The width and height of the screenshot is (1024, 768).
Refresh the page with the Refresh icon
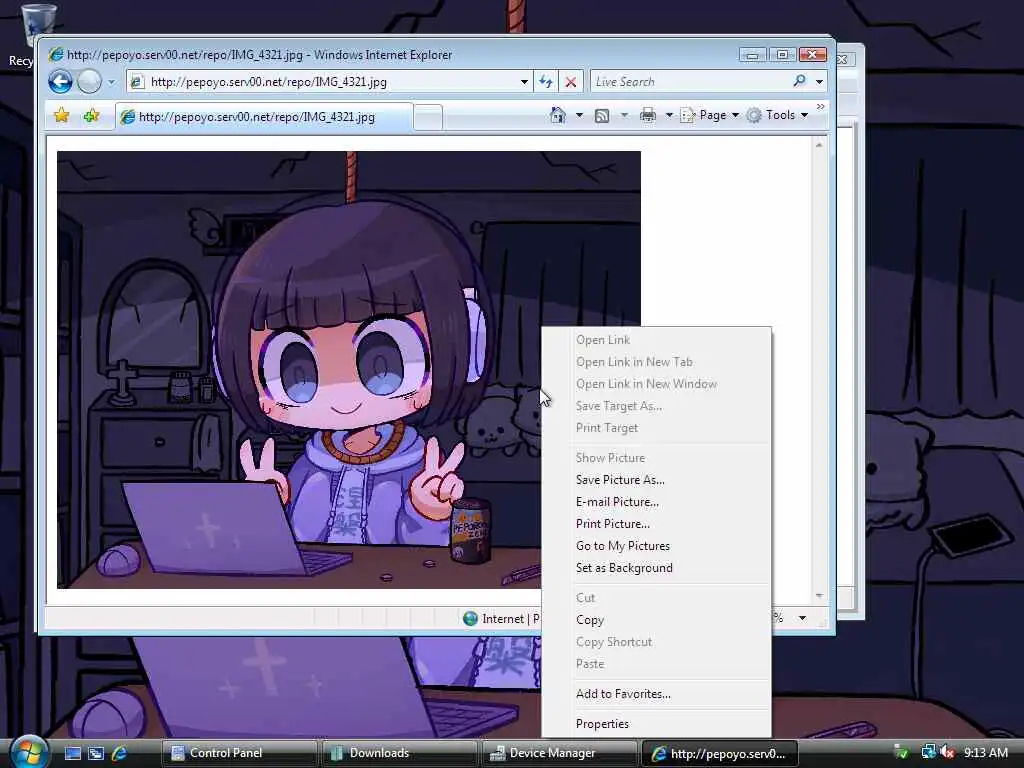[546, 82]
